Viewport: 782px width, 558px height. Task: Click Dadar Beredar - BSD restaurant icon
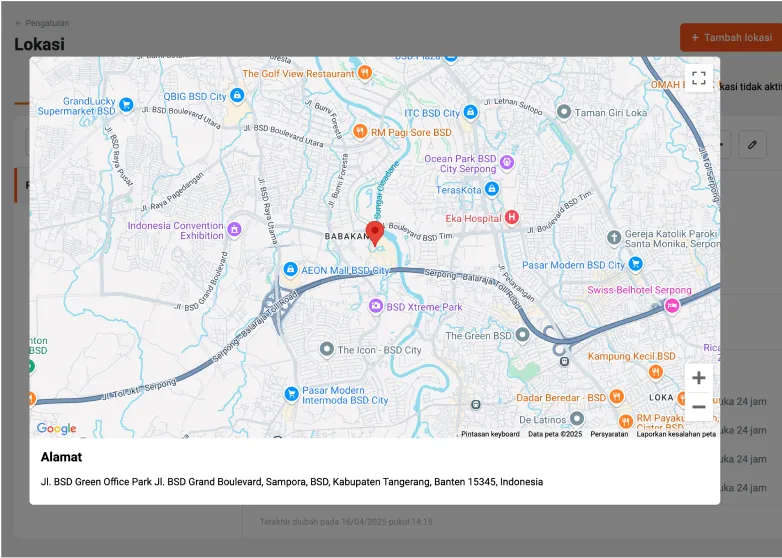(617, 397)
